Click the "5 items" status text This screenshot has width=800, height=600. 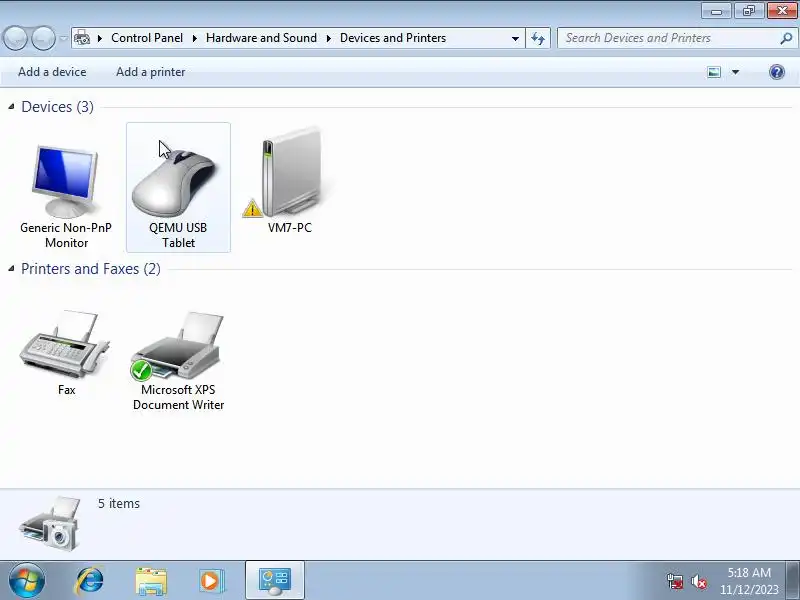(x=119, y=503)
